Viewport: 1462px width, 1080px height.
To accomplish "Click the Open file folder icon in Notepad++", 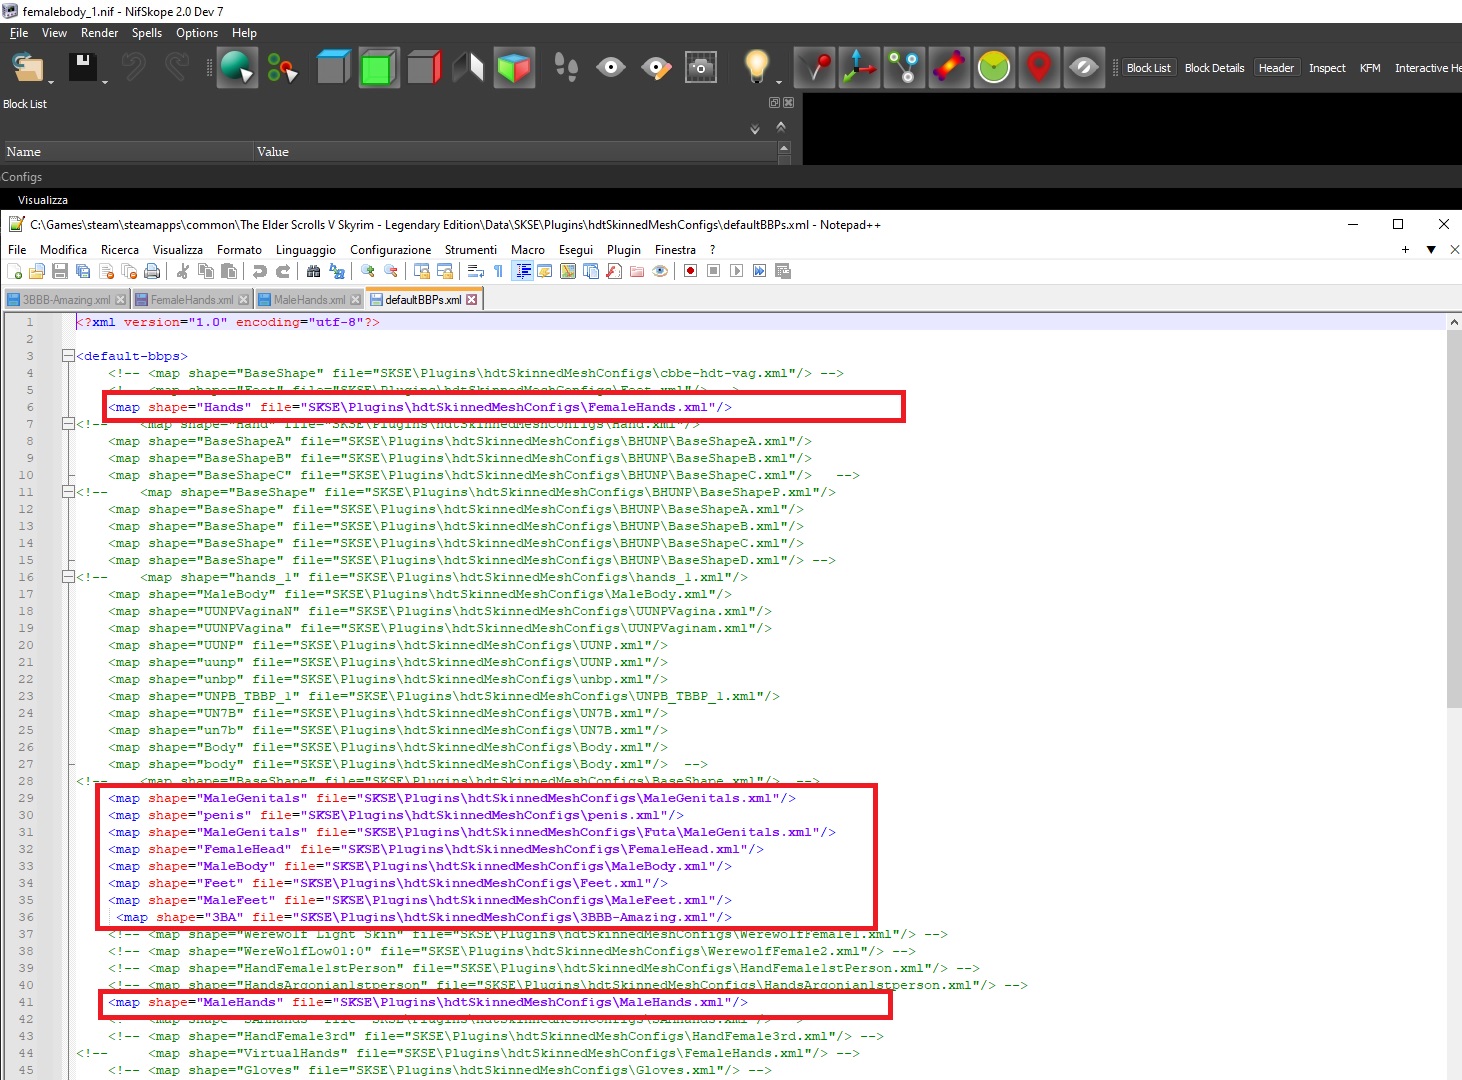I will coord(37,271).
